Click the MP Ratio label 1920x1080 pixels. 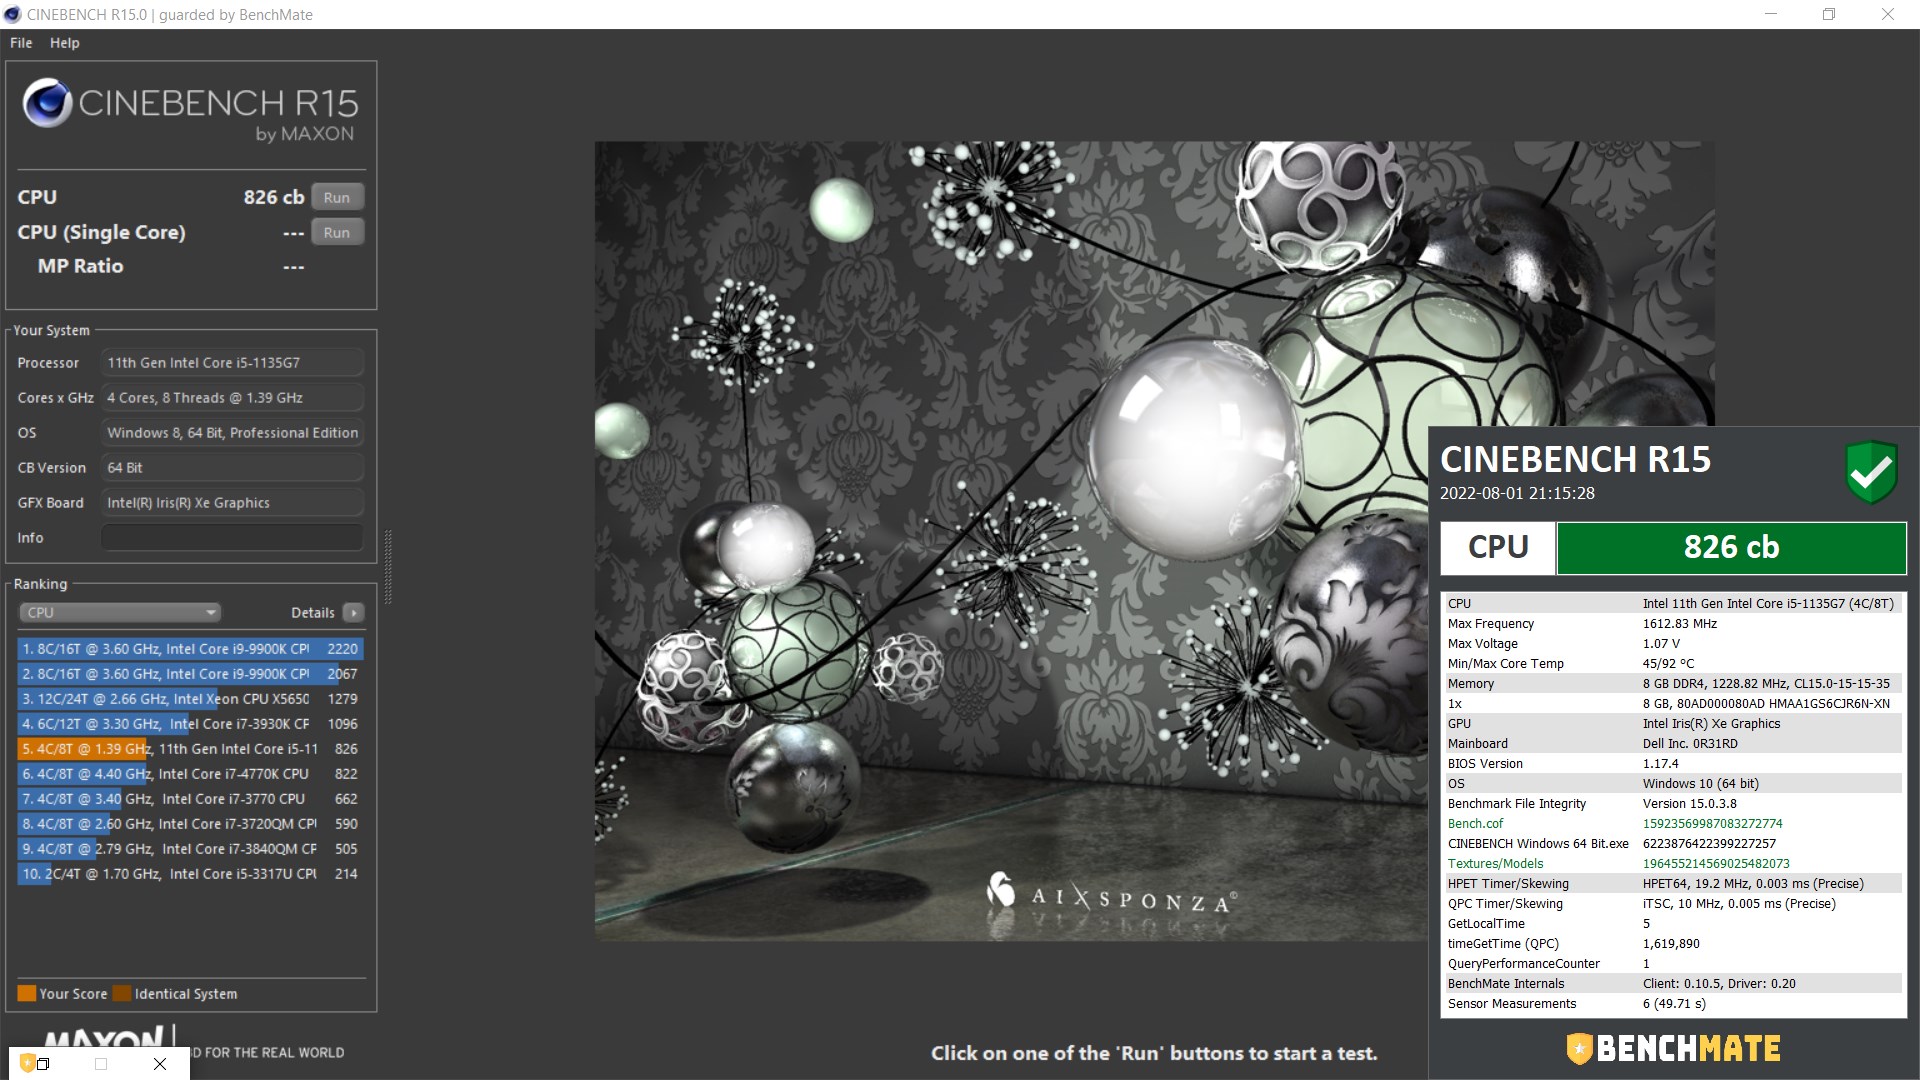[80, 266]
